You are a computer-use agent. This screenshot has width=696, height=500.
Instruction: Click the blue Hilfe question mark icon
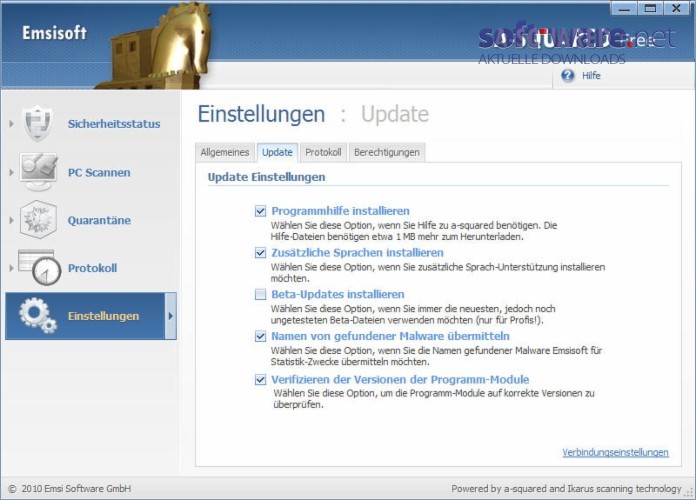(x=567, y=75)
